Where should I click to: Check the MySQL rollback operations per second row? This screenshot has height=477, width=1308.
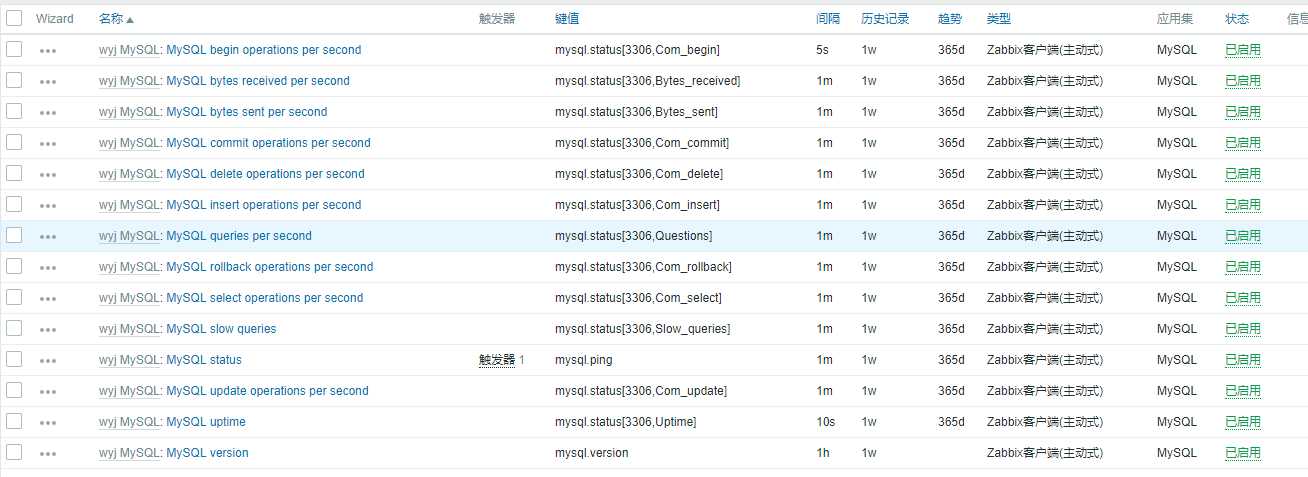pos(14,266)
